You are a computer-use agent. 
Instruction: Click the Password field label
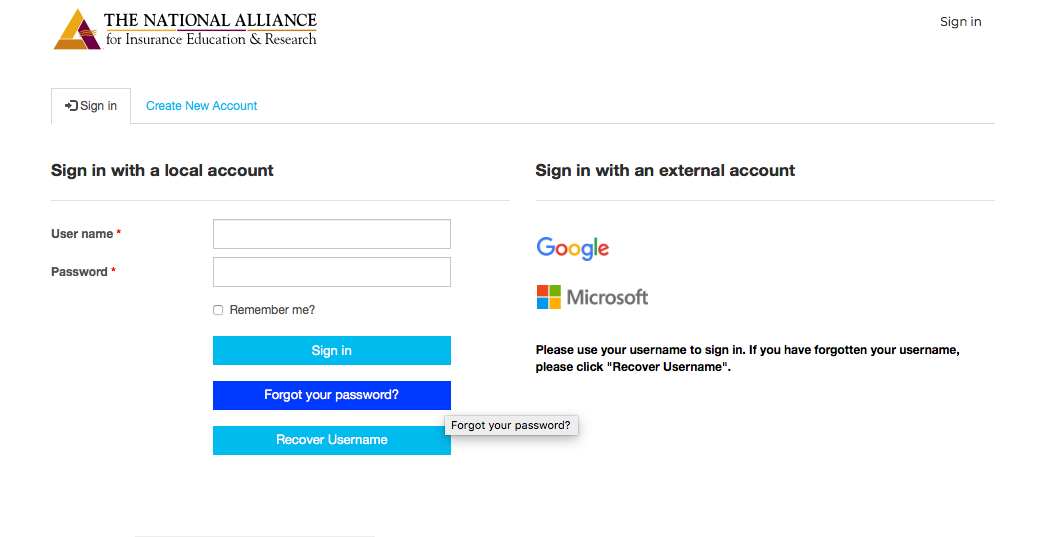tap(79, 272)
